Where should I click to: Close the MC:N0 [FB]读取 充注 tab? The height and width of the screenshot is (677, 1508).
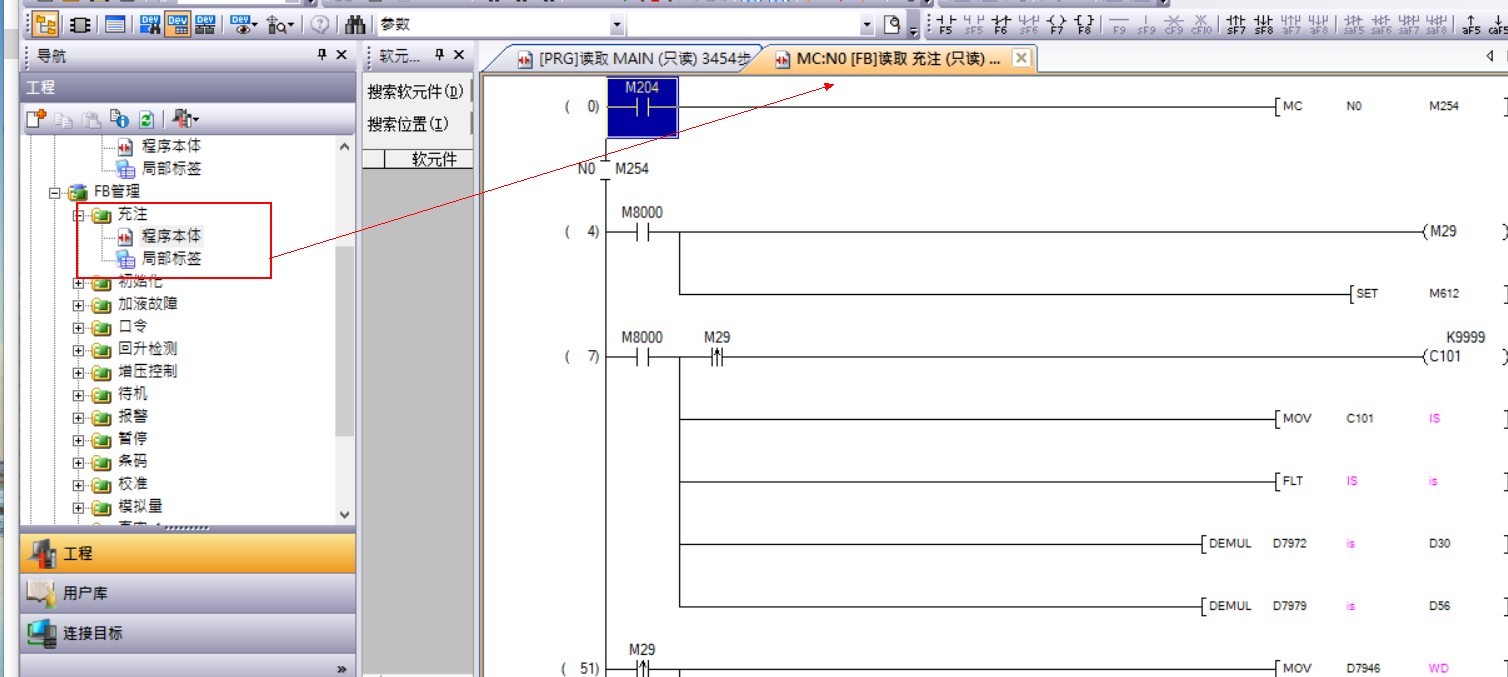1021,59
